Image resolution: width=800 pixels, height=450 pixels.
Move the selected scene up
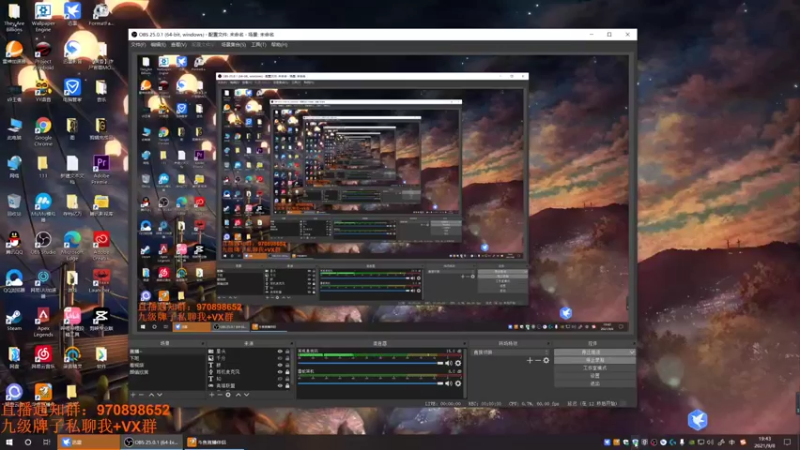(x=151, y=395)
